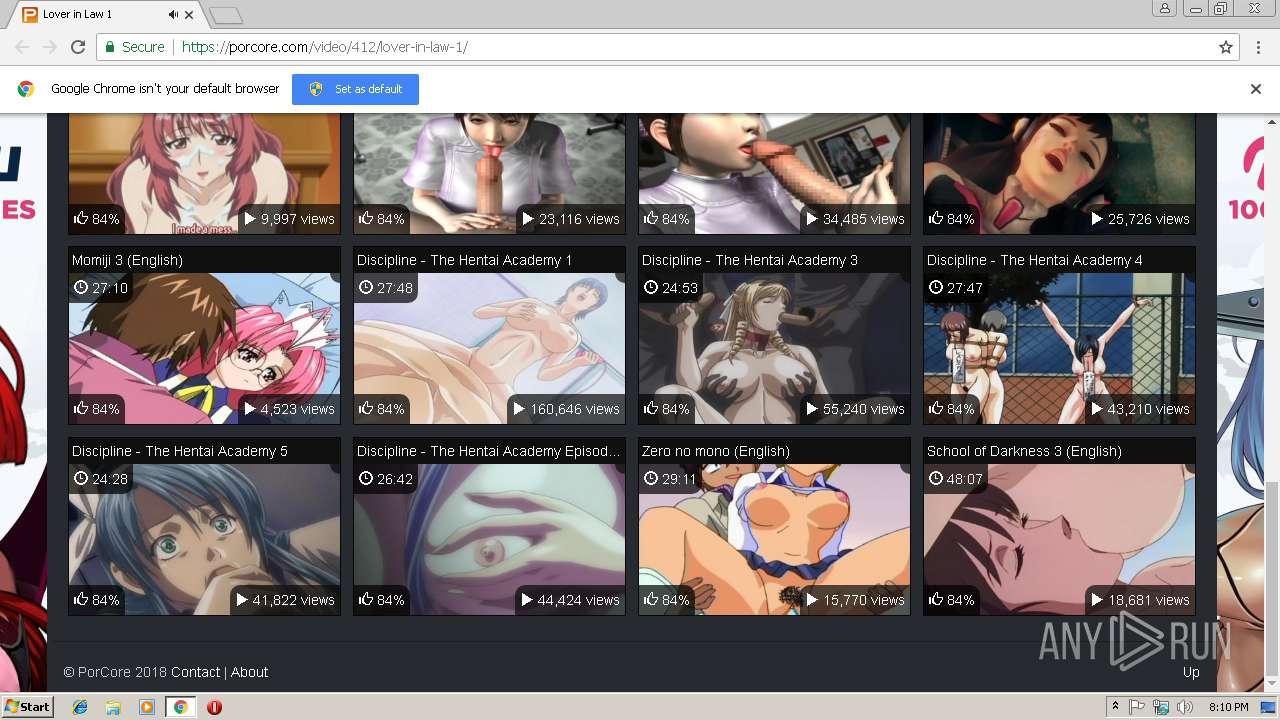Click the Set as default button
Image resolution: width=1280 pixels, height=720 pixels.
click(x=355, y=89)
